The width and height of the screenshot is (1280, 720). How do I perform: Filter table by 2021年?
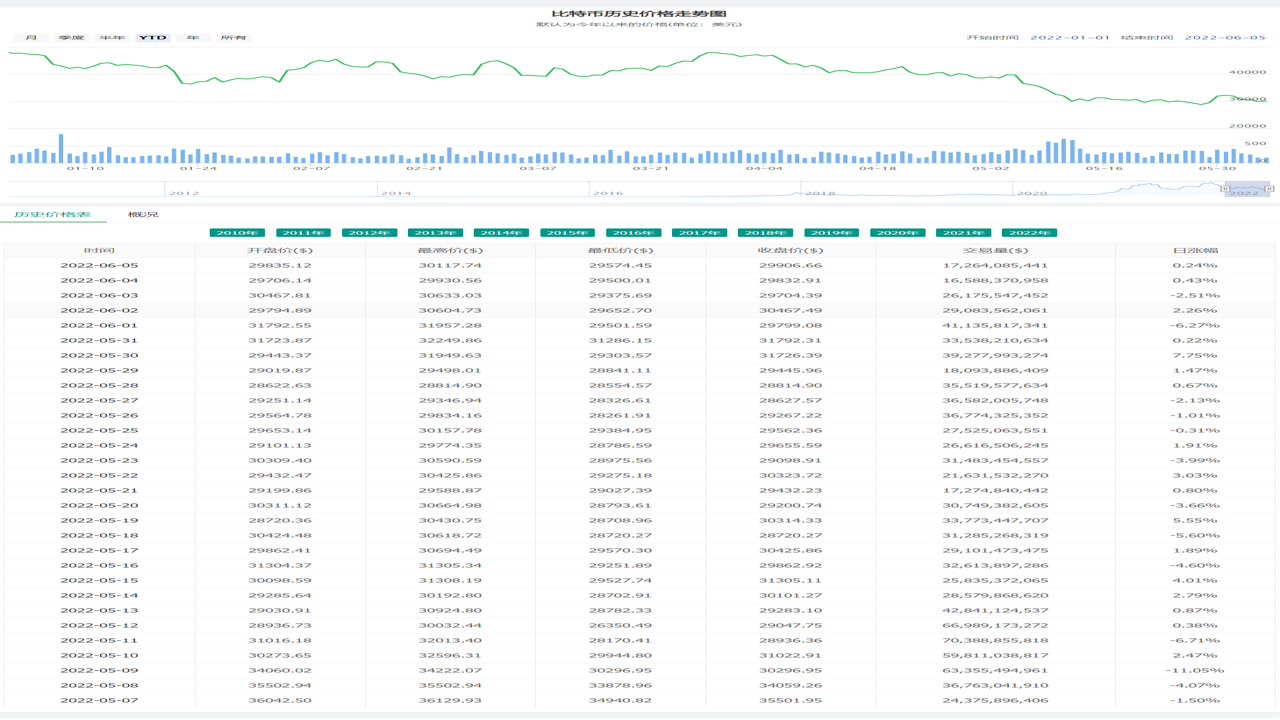(x=963, y=233)
